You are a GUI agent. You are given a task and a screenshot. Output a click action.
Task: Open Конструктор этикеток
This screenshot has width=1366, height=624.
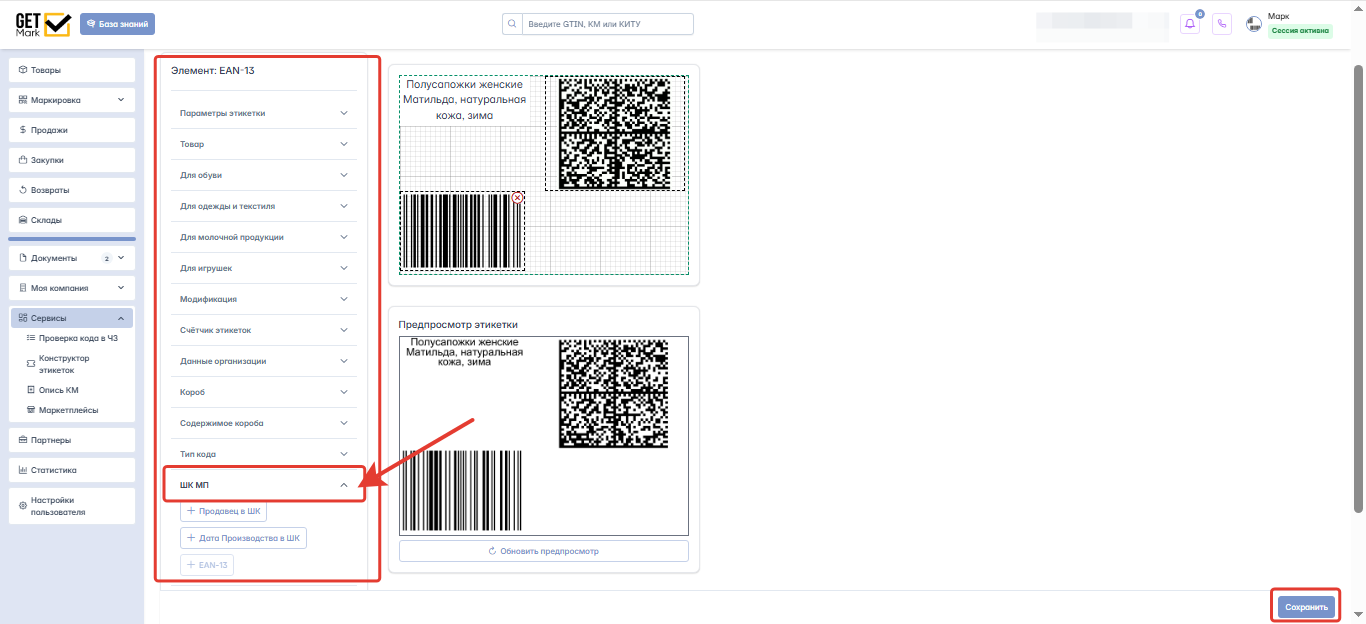click(64, 364)
